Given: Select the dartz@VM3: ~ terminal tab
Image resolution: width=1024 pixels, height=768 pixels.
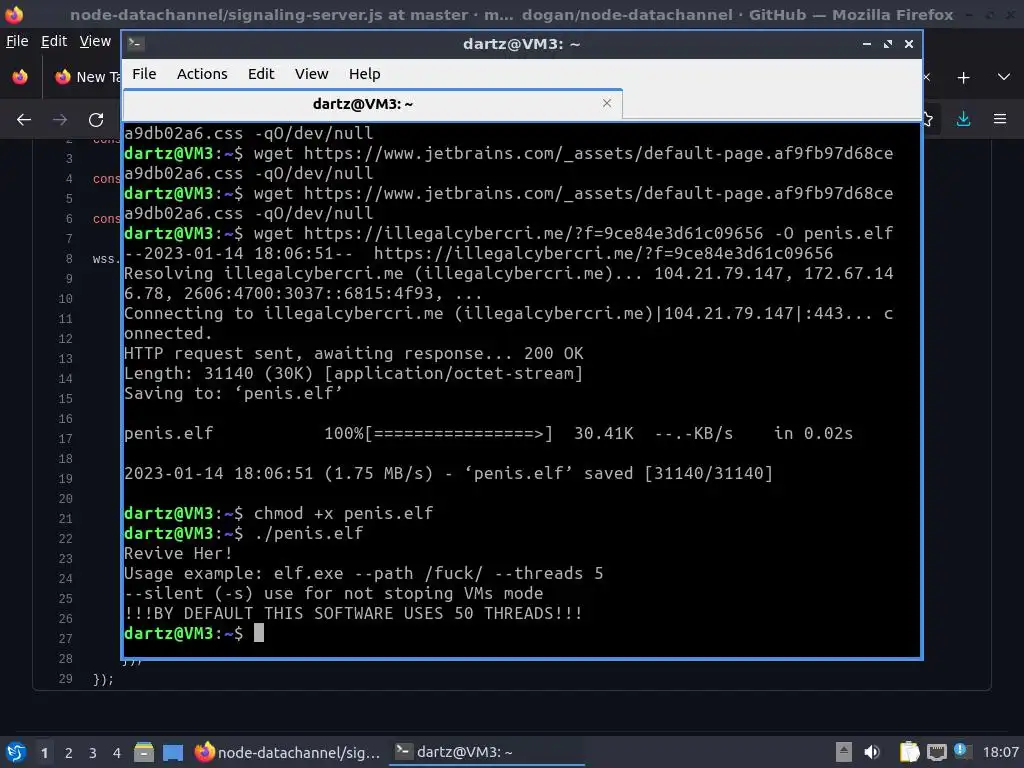Looking at the screenshot, I should [x=372, y=104].
